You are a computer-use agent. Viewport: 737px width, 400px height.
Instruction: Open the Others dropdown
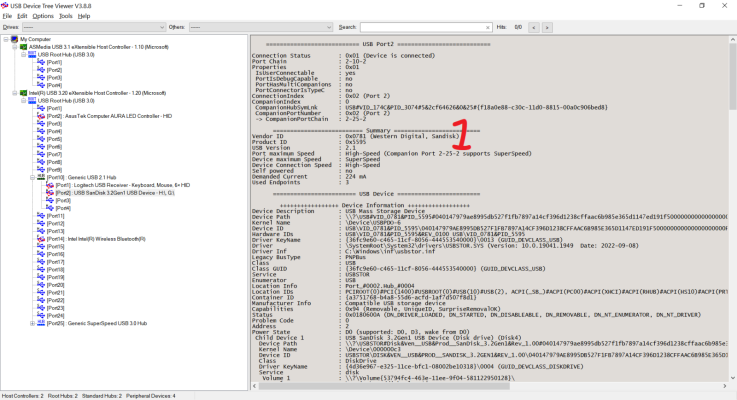point(261,27)
